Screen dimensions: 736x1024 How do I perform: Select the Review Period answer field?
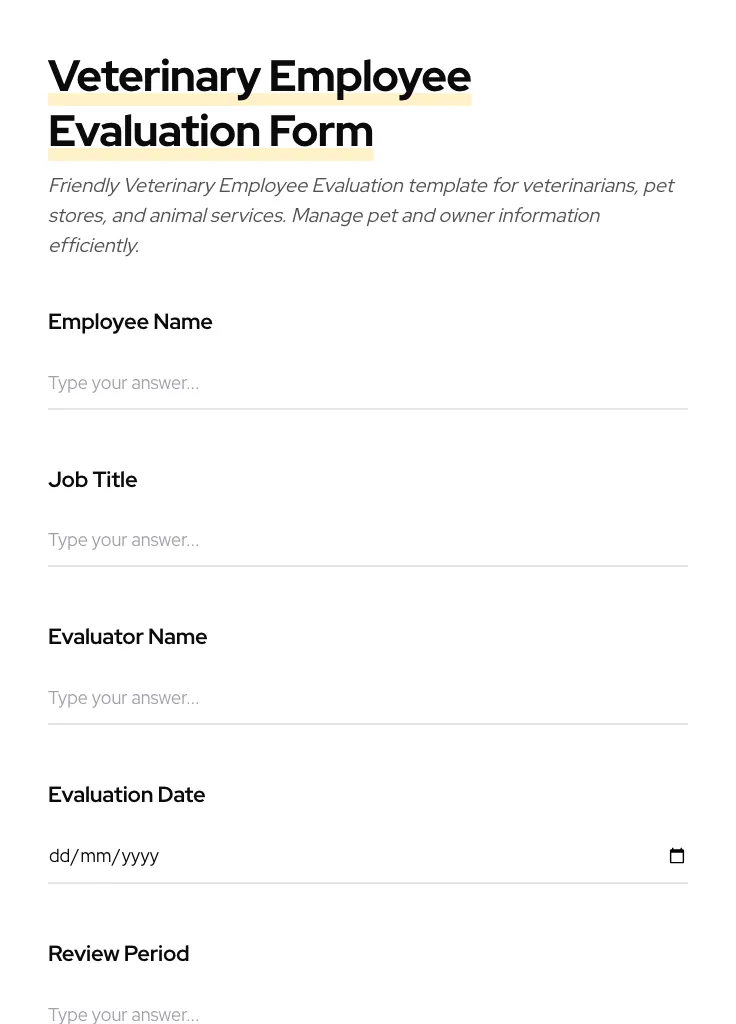(300, 1013)
